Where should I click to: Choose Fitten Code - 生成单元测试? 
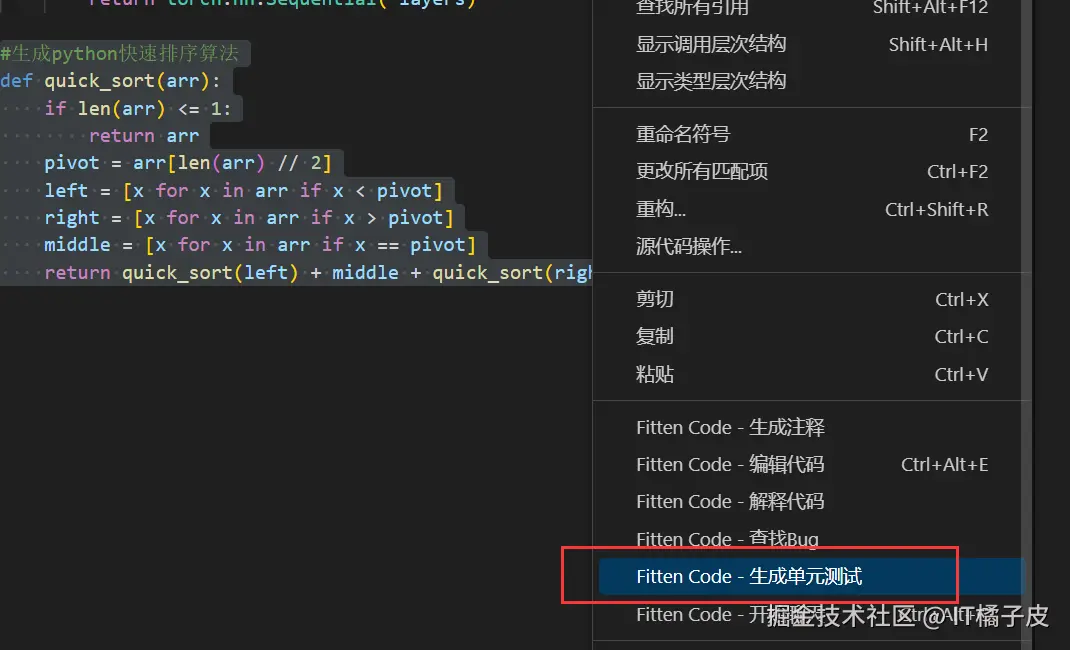click(x=811, y=576)
